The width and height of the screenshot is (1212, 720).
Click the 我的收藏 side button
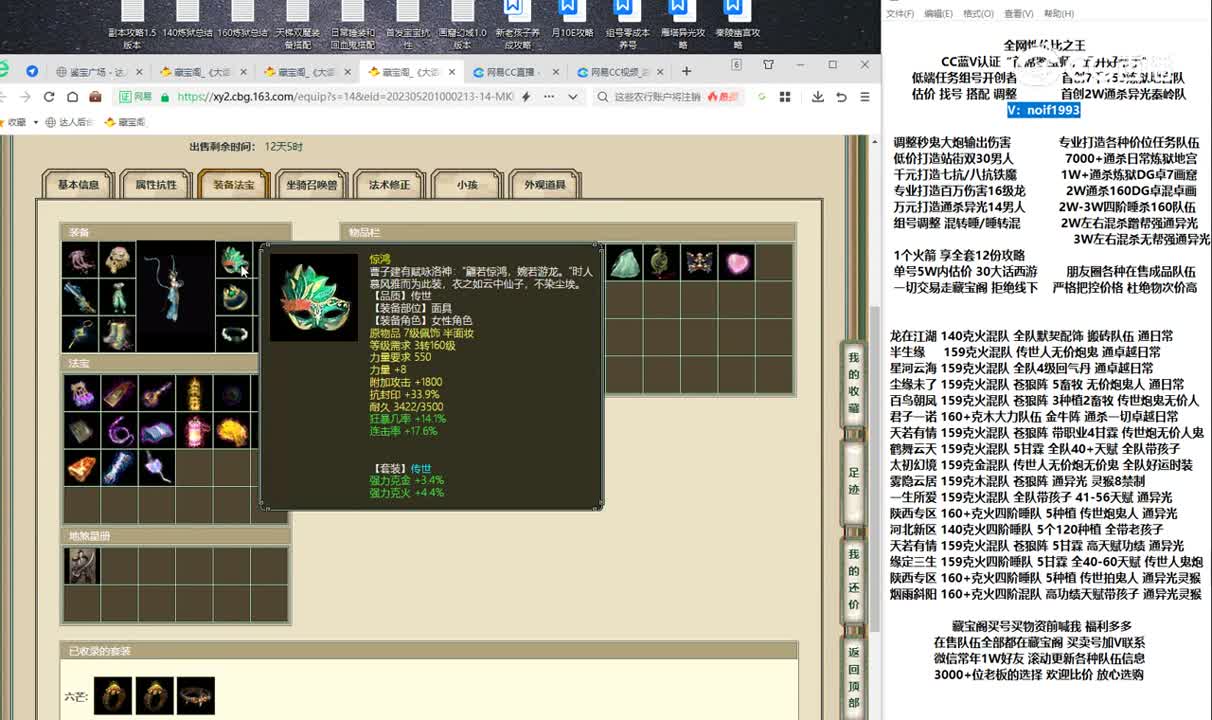click(853, 383)
